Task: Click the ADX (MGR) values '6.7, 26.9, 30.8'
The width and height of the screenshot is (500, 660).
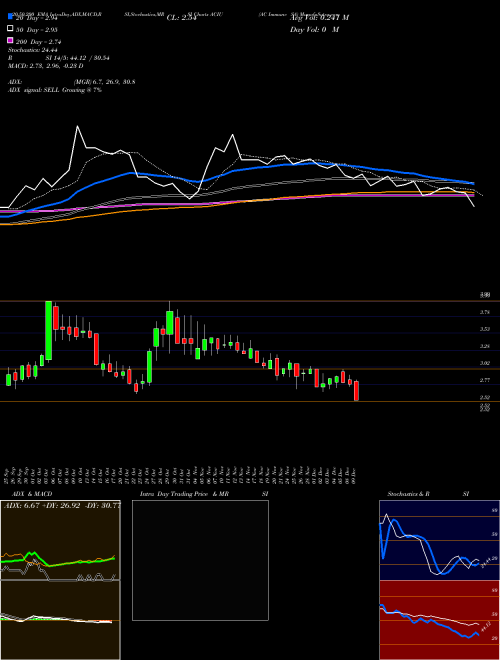Action: [x=114, y=82]
